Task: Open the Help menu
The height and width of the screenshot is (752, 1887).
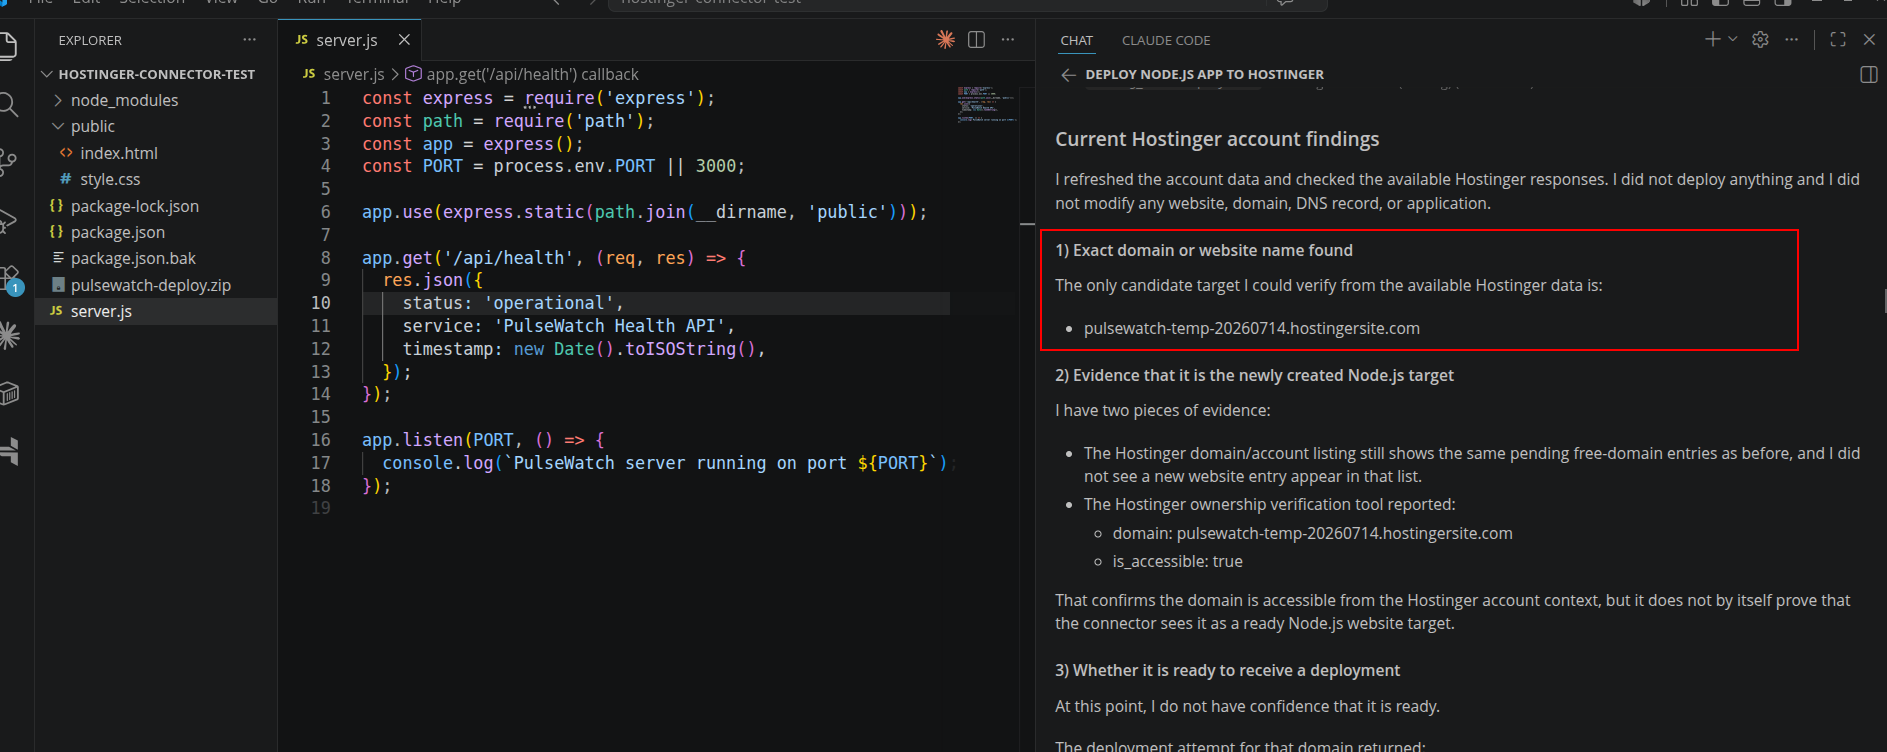Action: (444, 2)
